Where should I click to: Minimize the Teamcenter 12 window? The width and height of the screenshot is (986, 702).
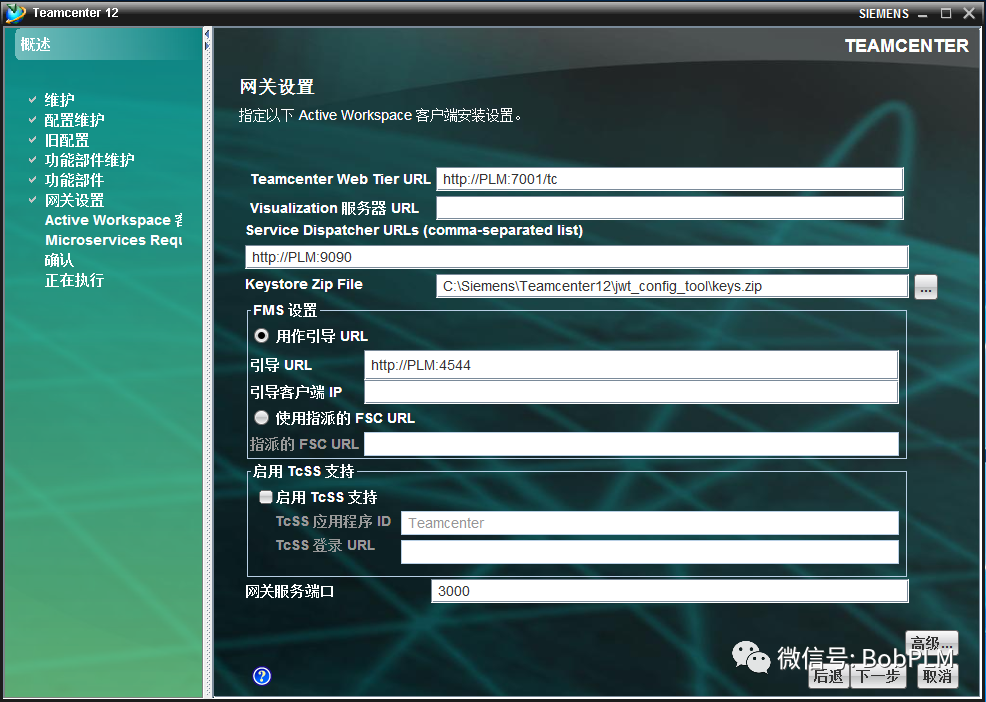coord(923,14)
